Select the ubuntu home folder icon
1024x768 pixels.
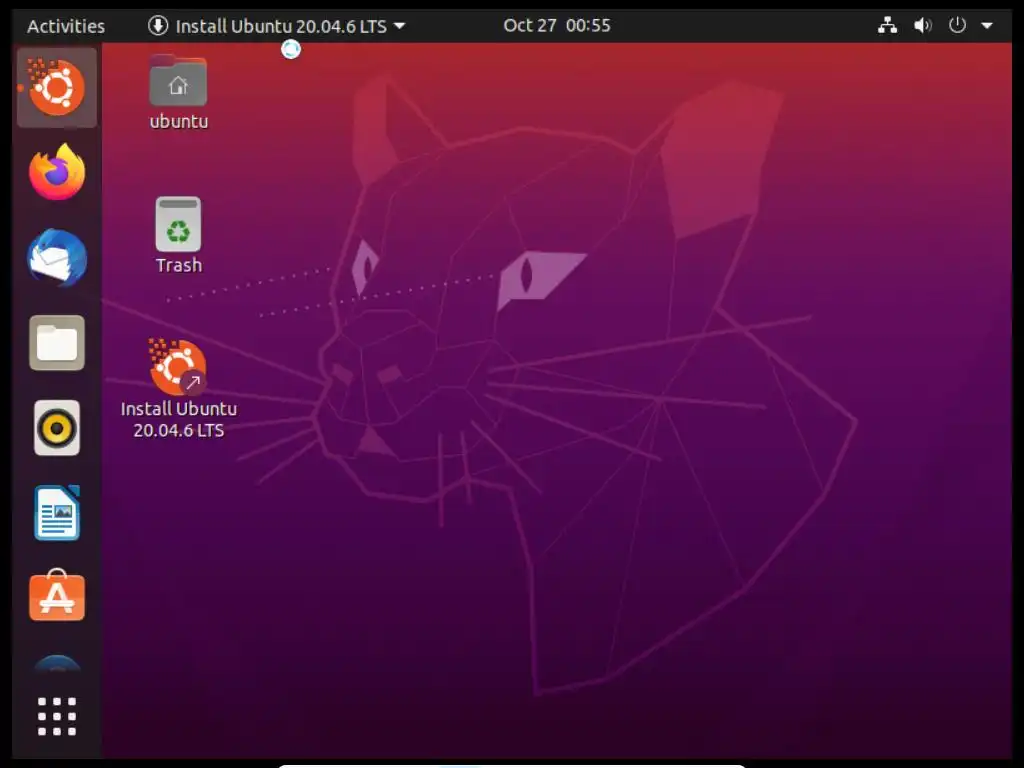coord(178,82)
